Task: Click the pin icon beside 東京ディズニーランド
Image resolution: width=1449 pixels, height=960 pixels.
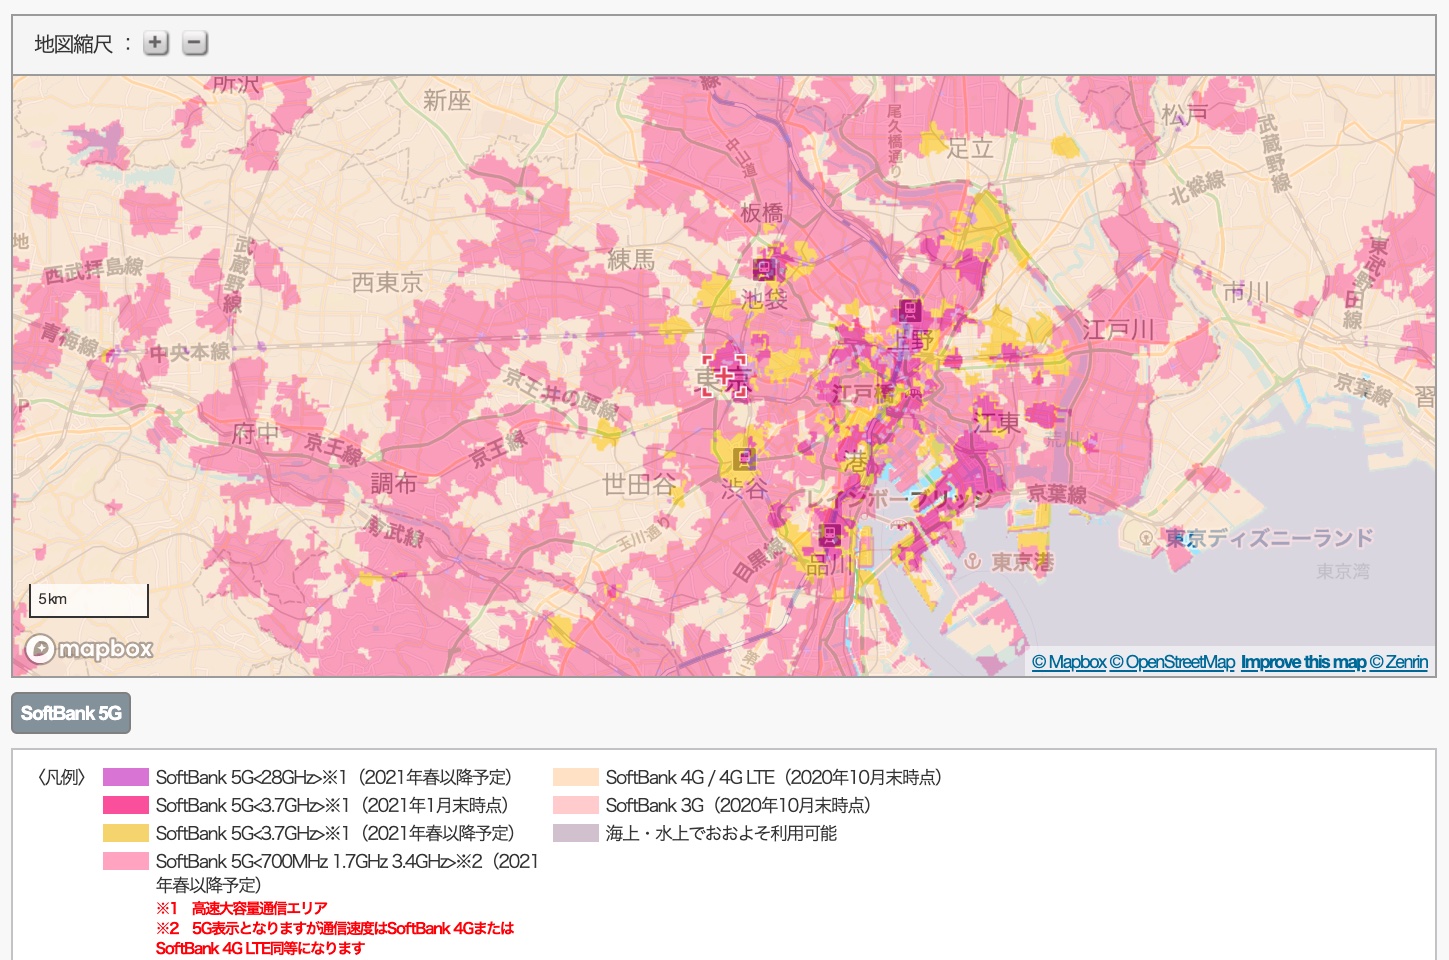Action: click(x=1146, y=538)
